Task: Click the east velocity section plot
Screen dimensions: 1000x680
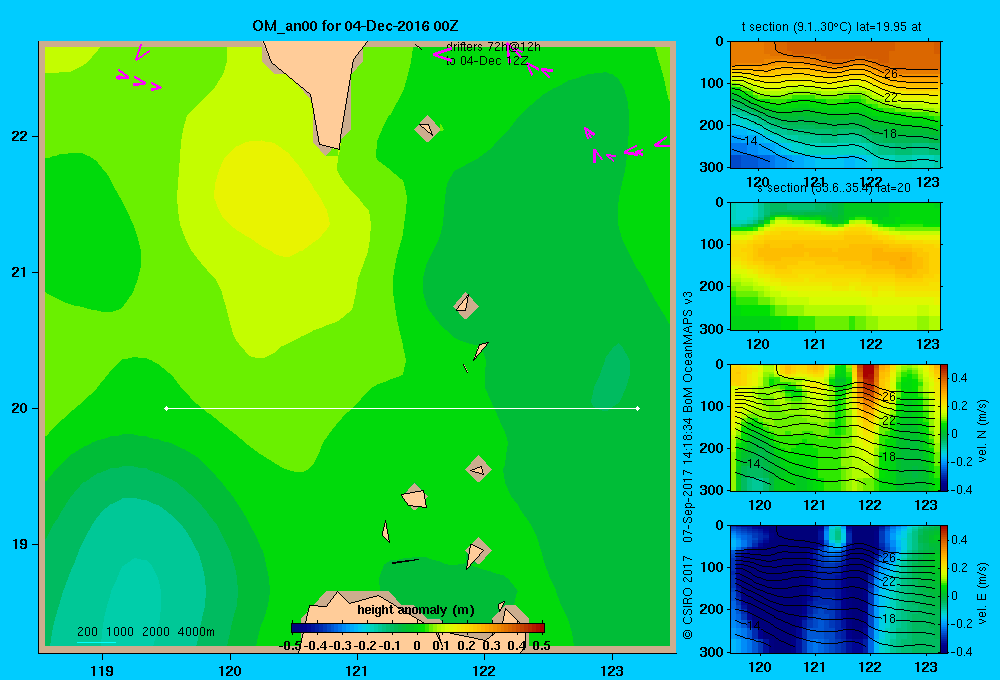Action: pyautogui.click(x=834, y=589)
